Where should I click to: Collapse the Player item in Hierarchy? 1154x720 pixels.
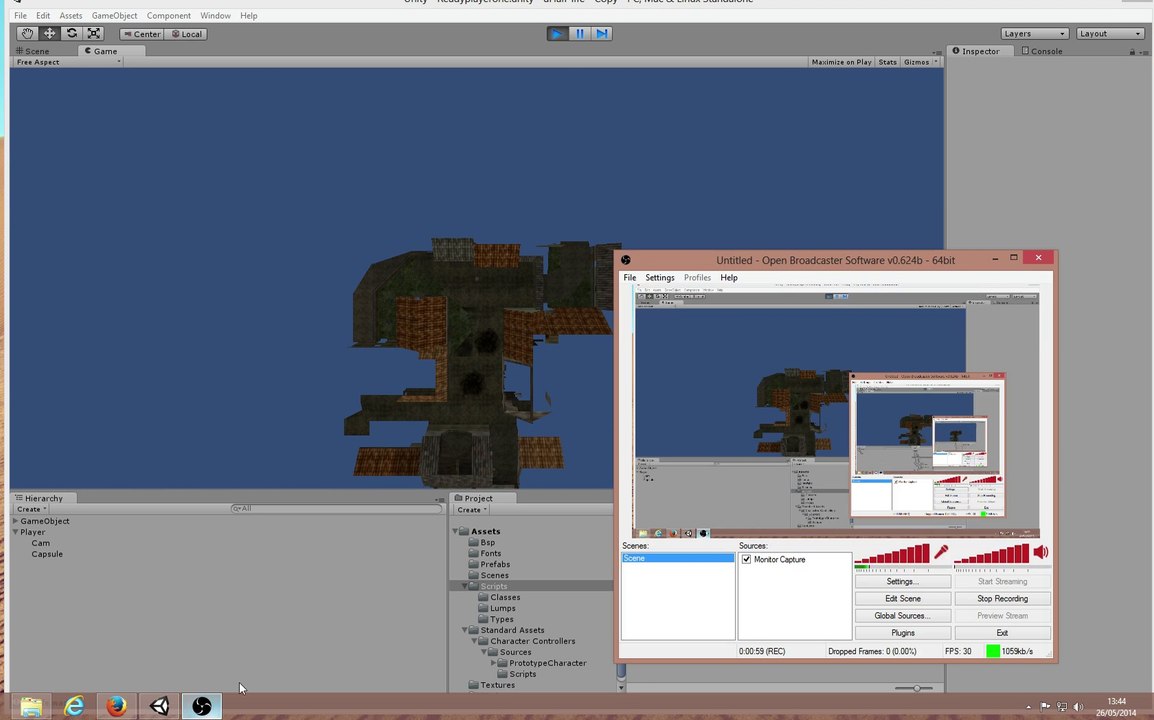[x=15, y=532]
